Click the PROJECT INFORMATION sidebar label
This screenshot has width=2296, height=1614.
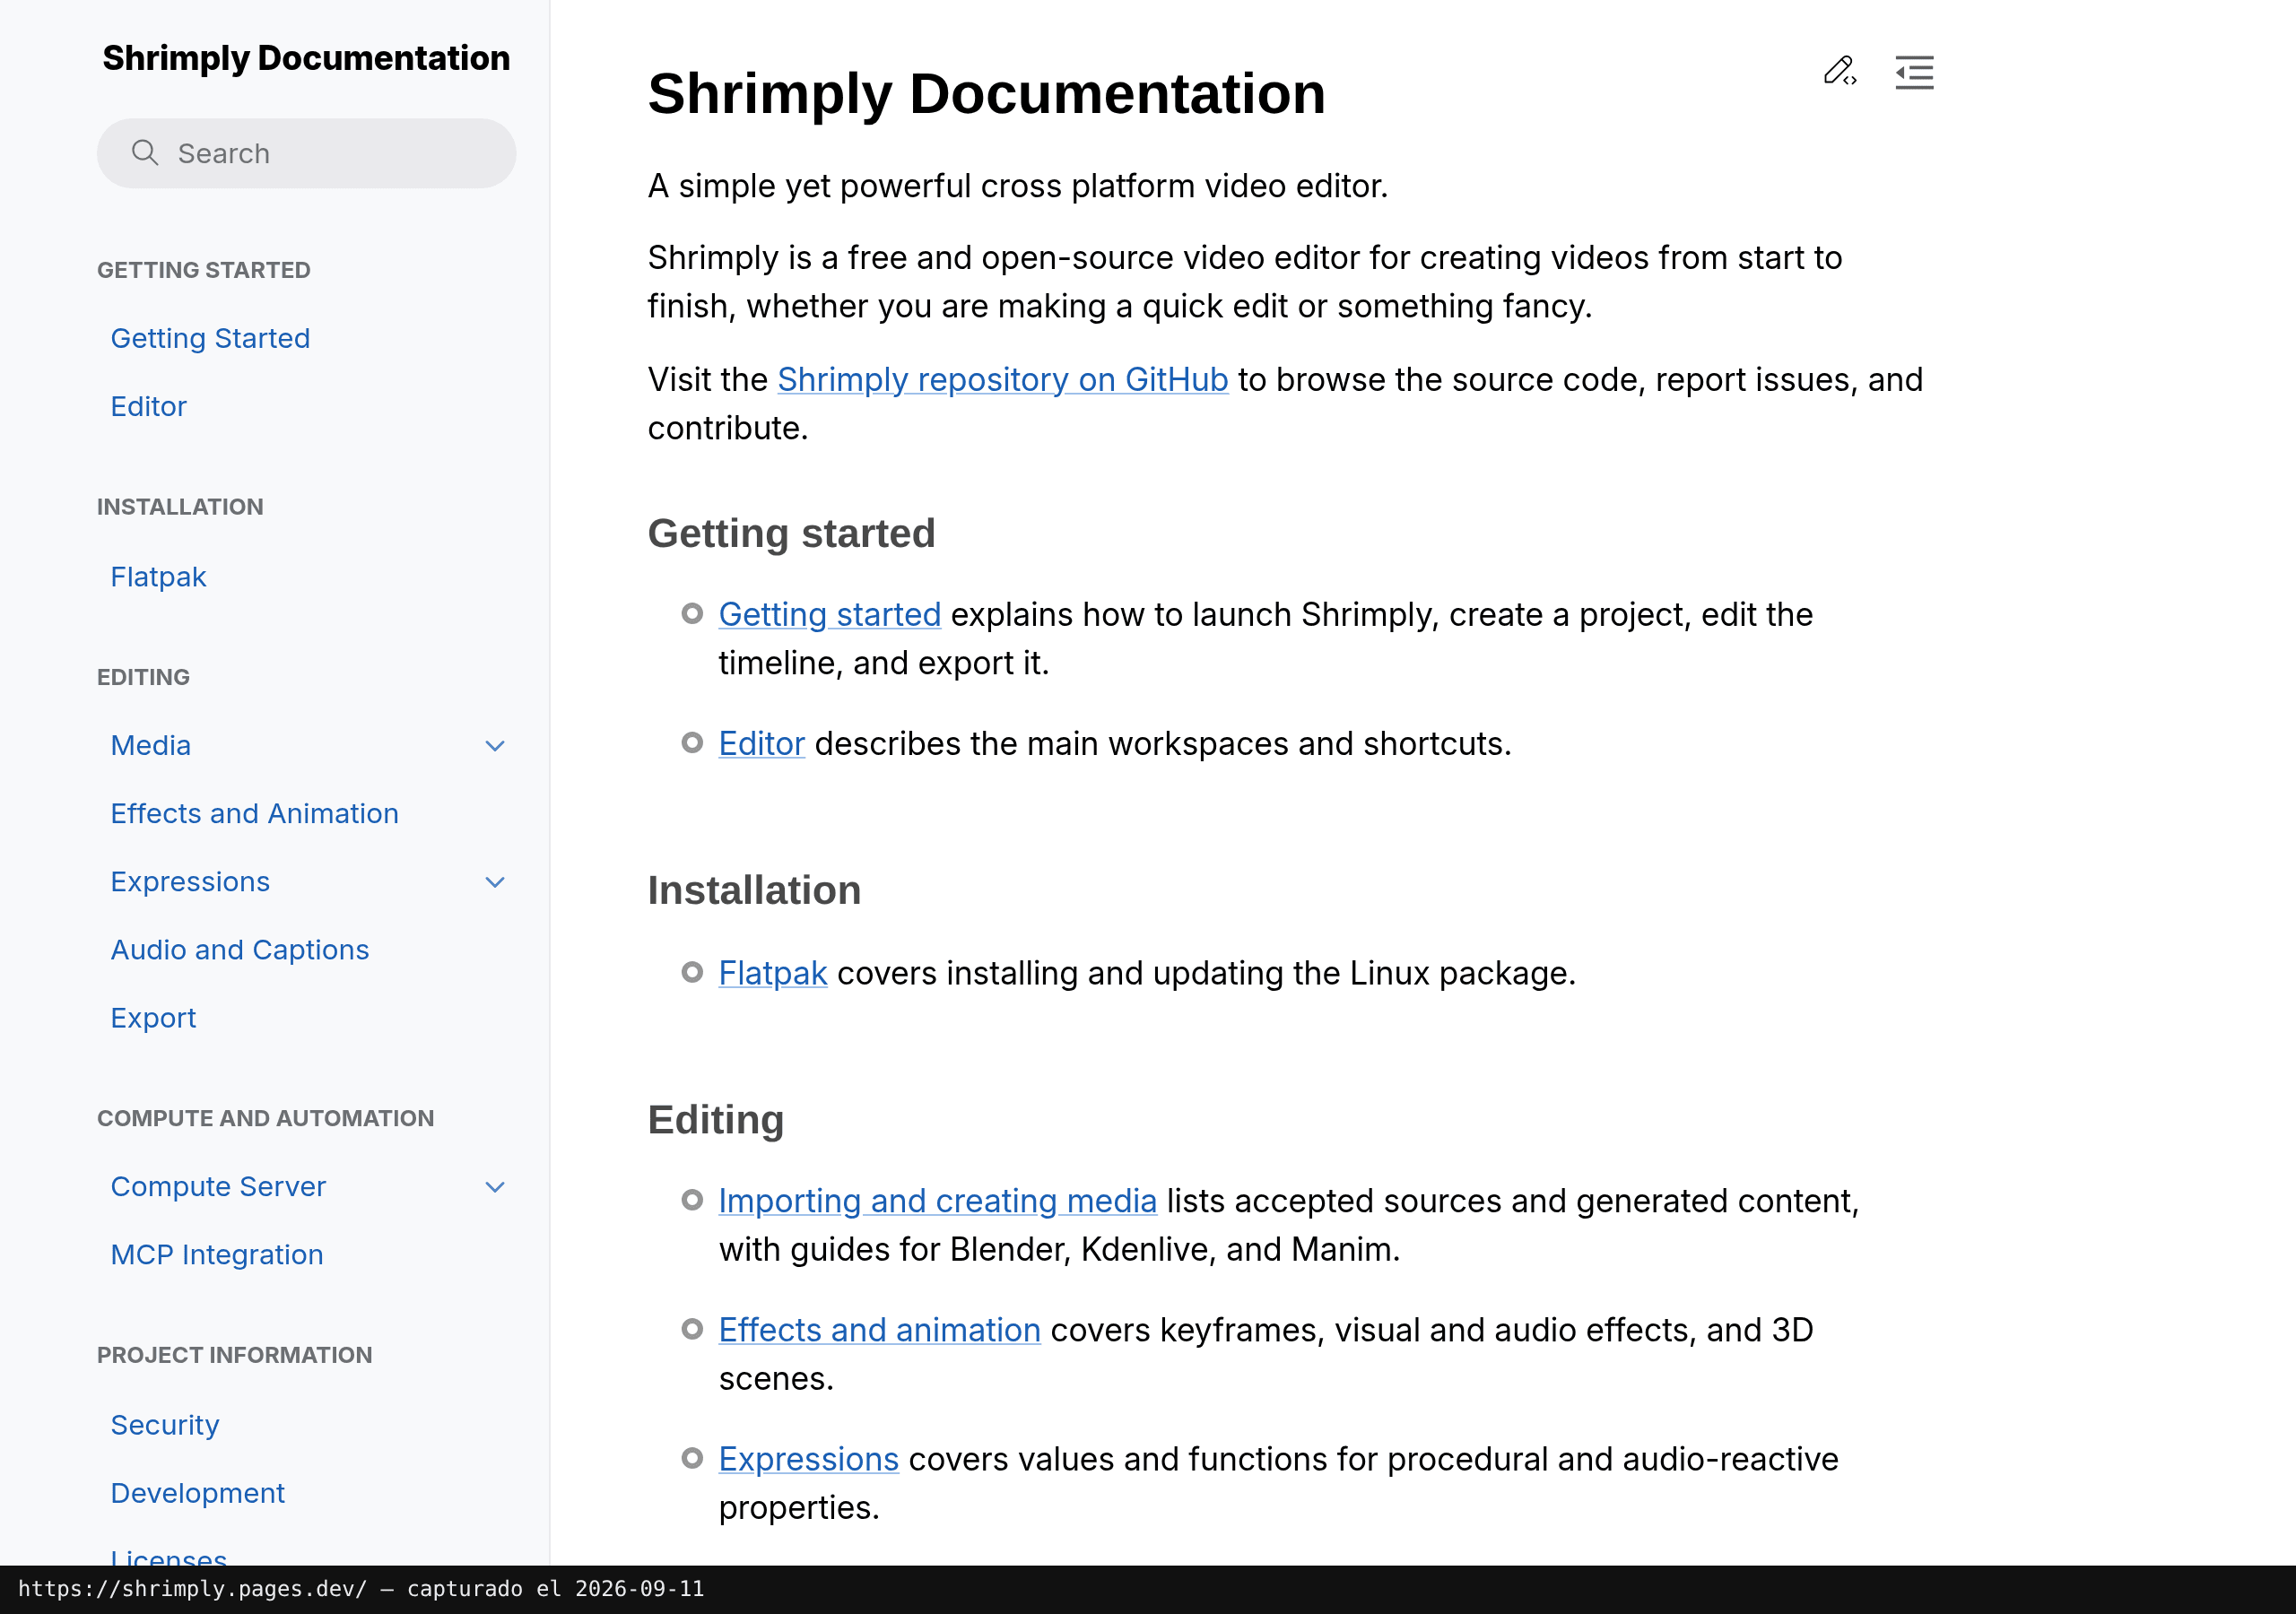point(234,1355)
